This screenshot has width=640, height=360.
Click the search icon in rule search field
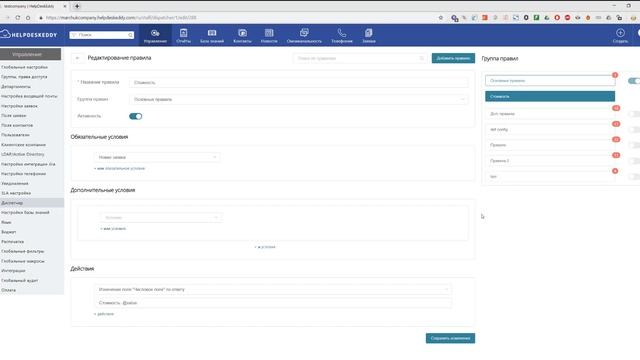click(x=422, y=58)
